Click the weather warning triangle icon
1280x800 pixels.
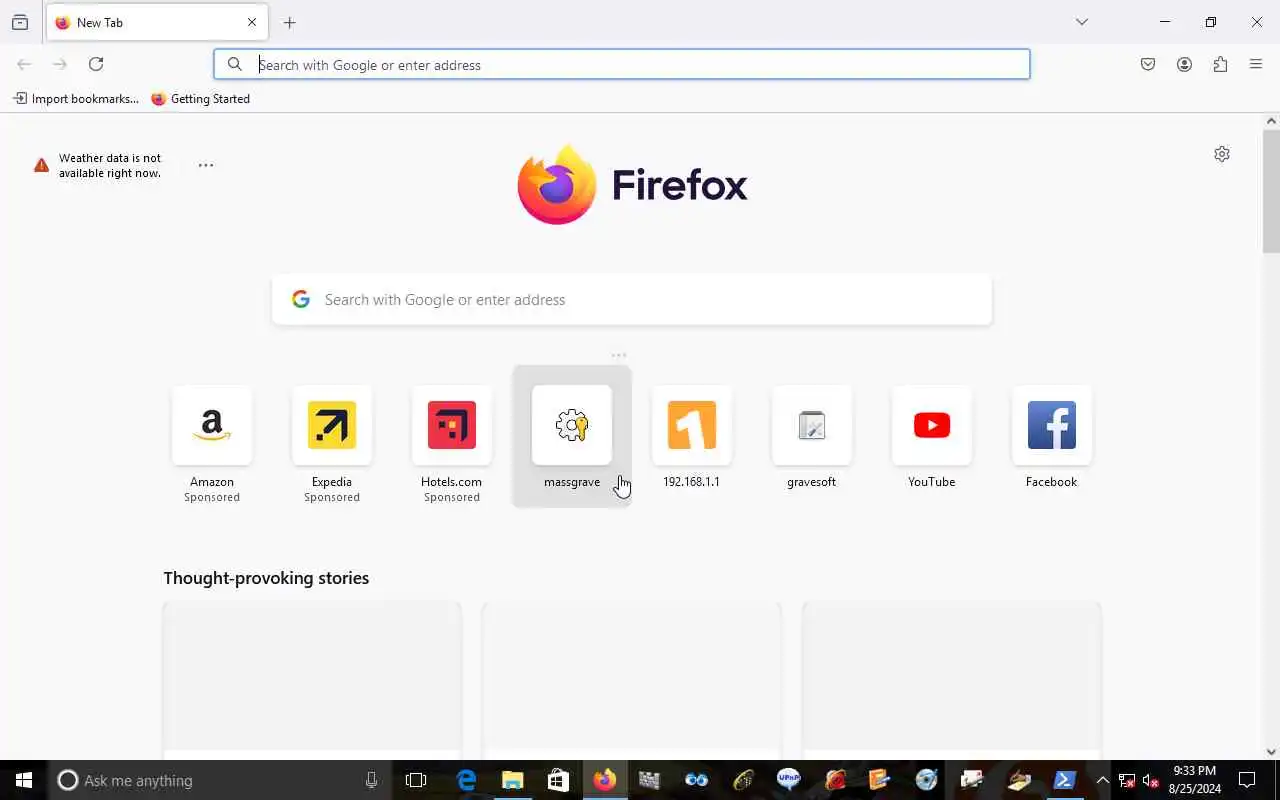[x=41, y=165]
